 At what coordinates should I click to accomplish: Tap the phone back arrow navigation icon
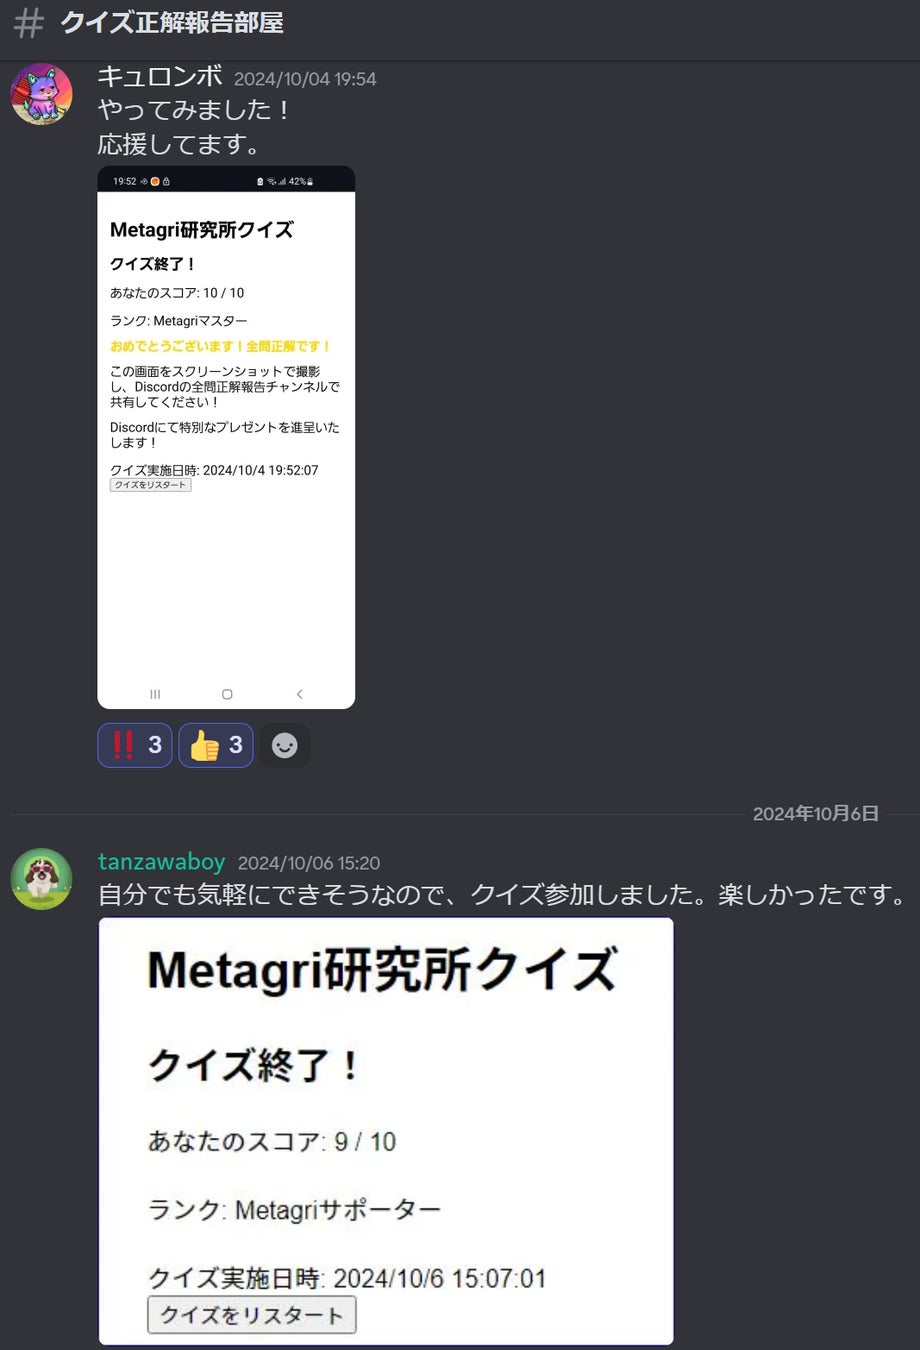(299, 694)
